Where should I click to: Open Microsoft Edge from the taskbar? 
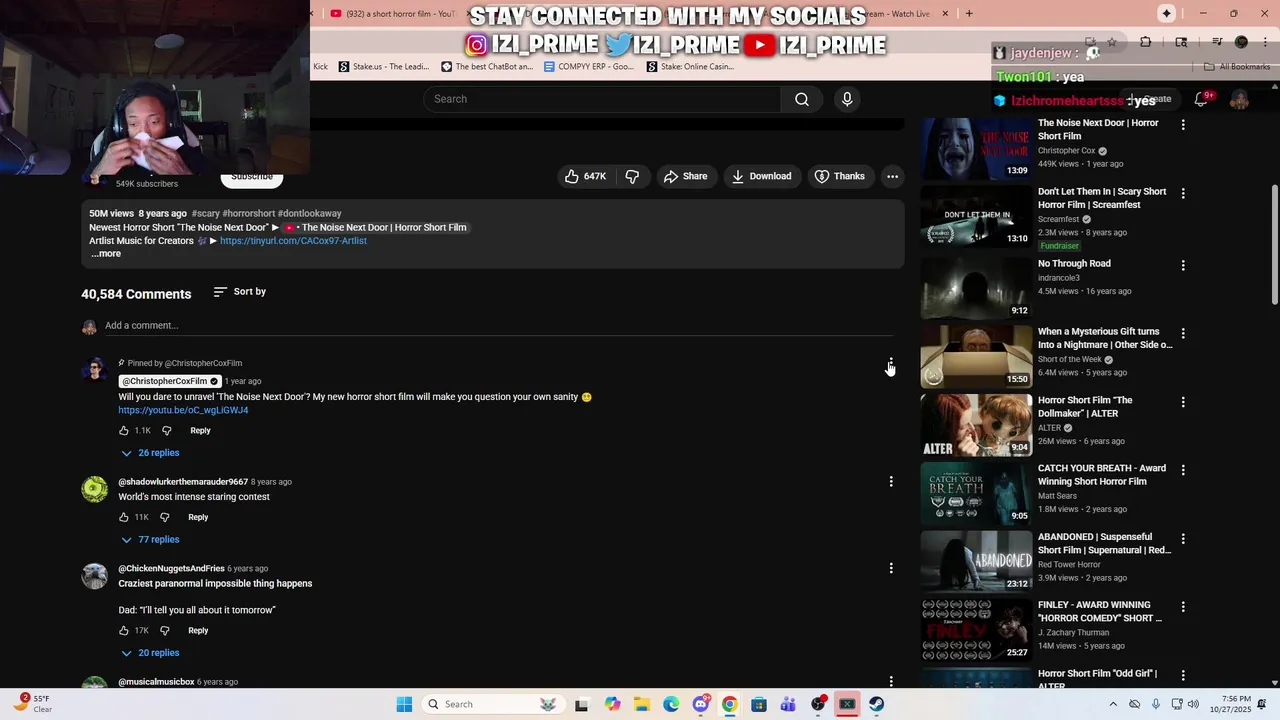tap(671, 704)
